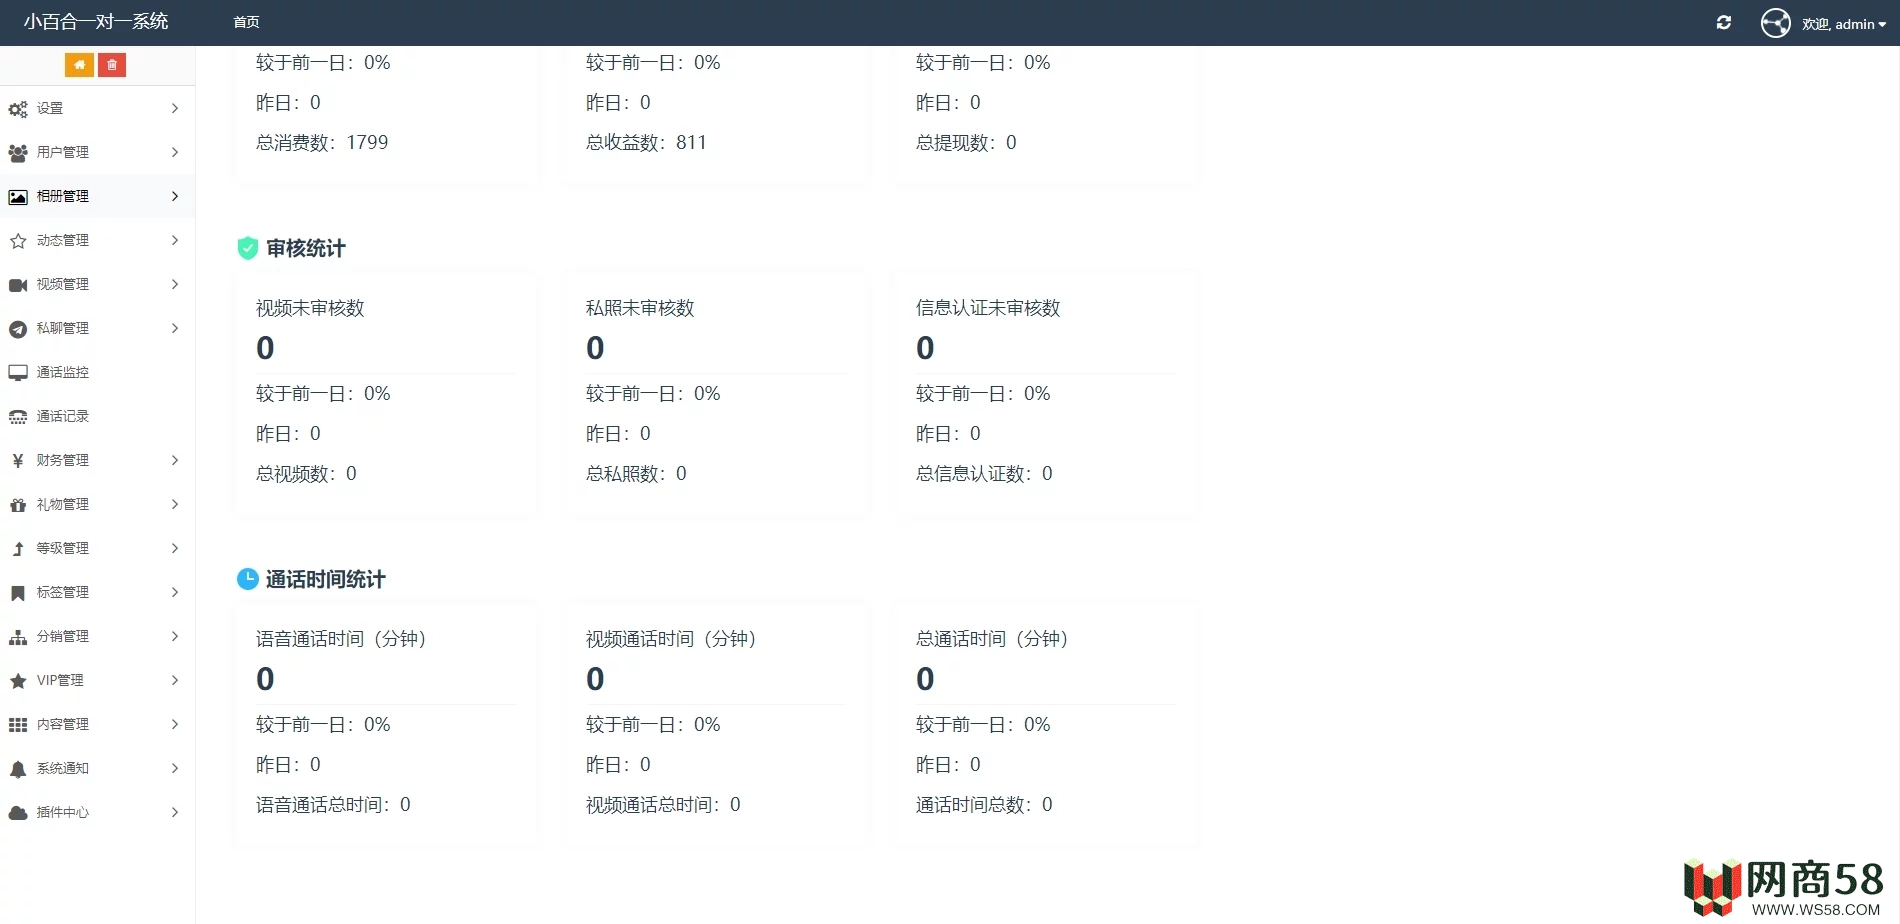
Task: Click the 通话时间总数: 0 text
Action: pyautogui.click(x=984, y=805)
